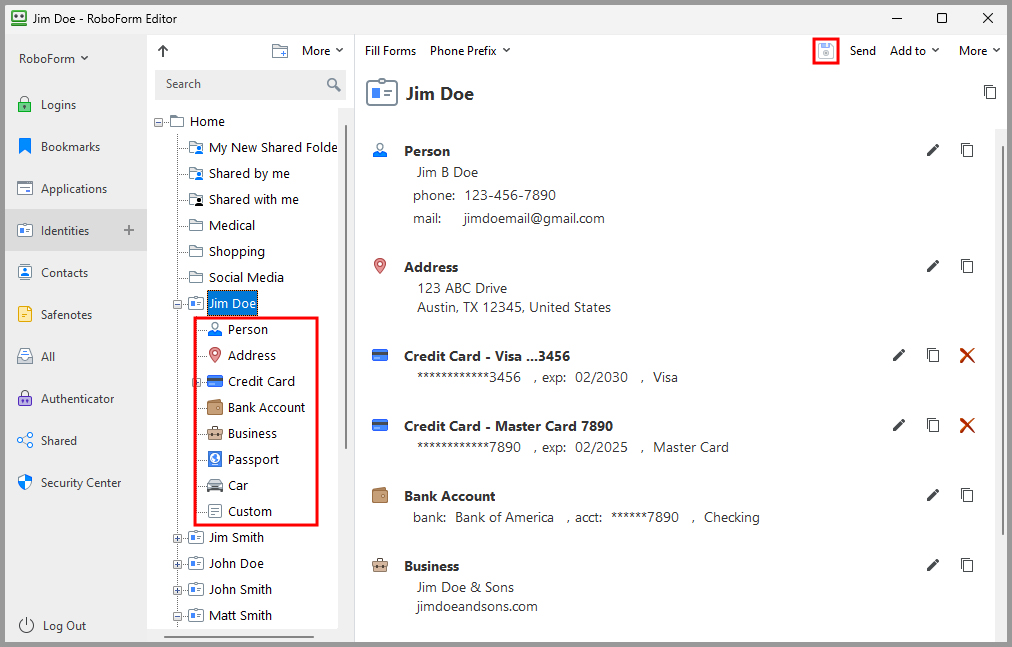The image size is (1012, 647).
Task: Select Business in the tree
Action: [242, 433]
